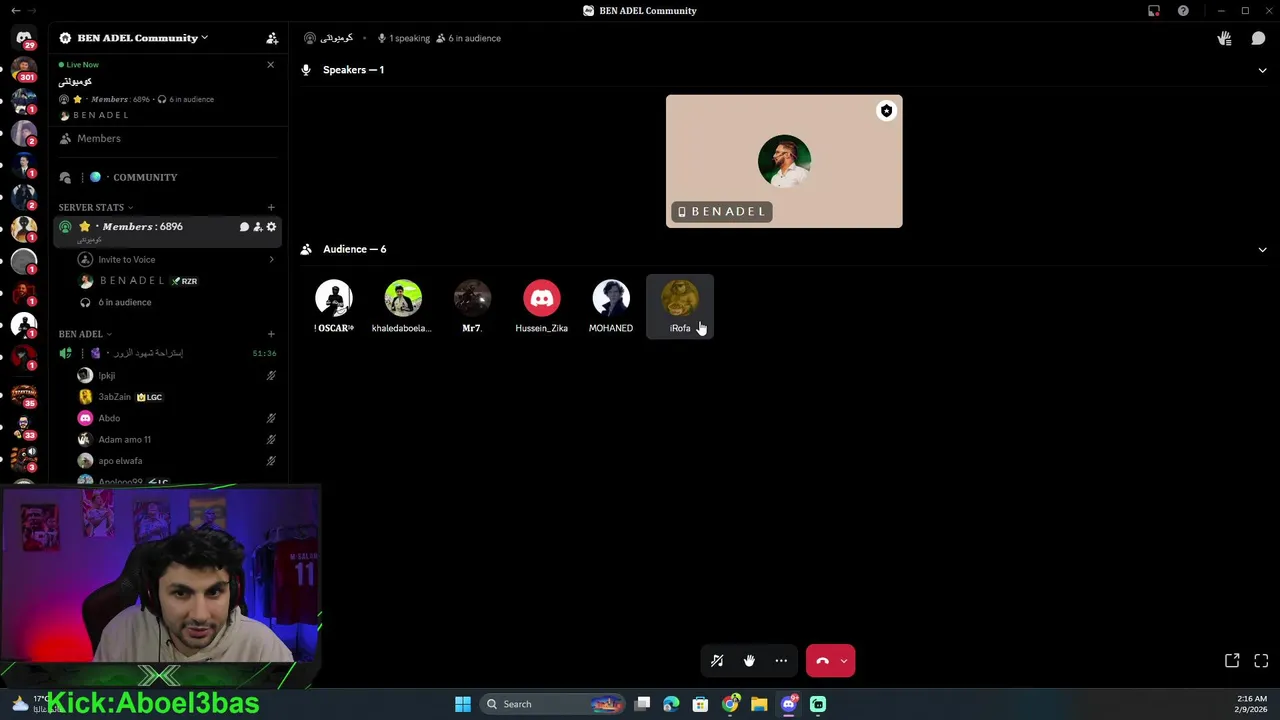This screenshot has height=720, width=1280.
Task: Add a channel to SERVER STATS
Action: point(271,207)
